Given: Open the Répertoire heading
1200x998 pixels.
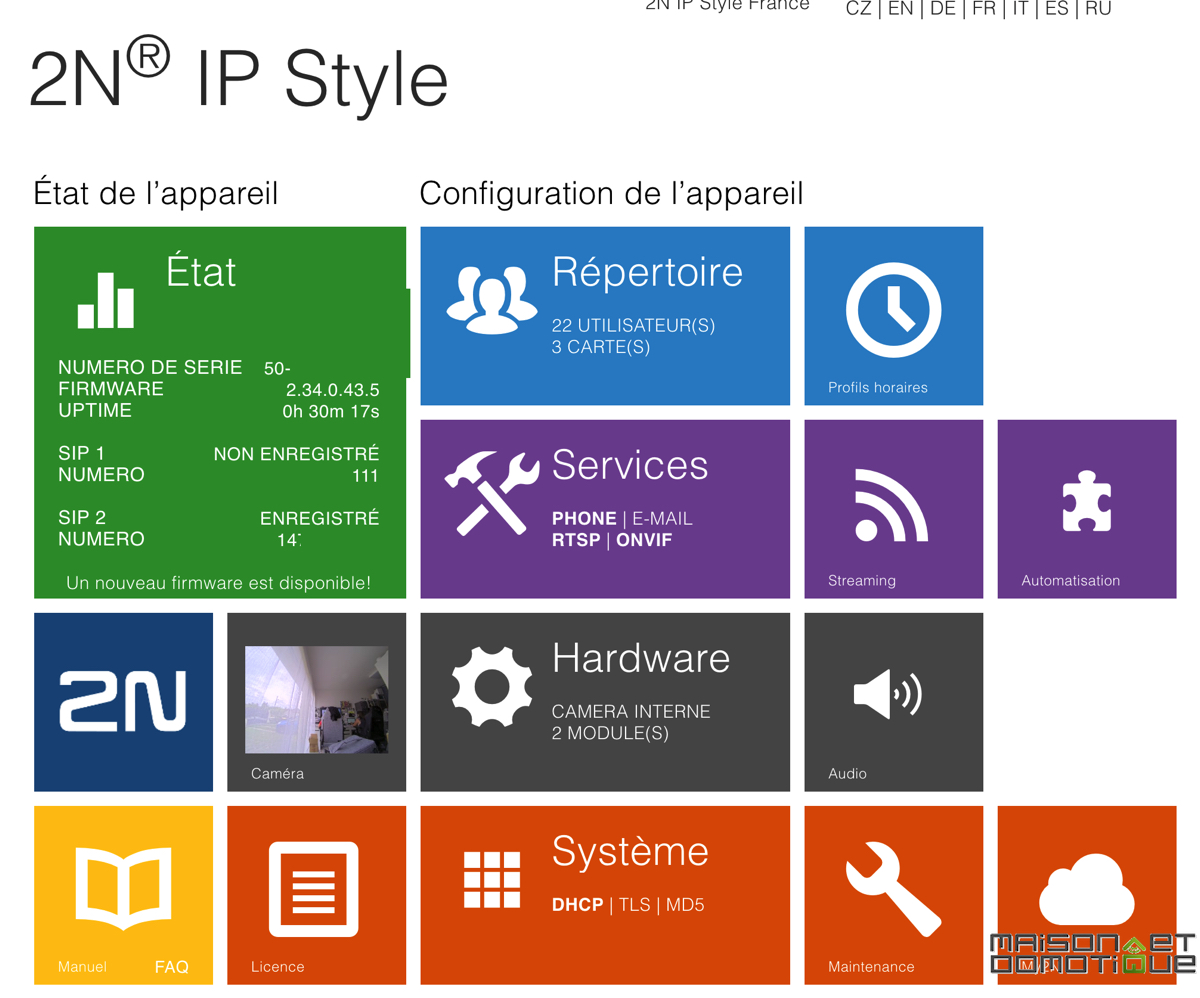Looking at the screenshot, I should 647,271.
